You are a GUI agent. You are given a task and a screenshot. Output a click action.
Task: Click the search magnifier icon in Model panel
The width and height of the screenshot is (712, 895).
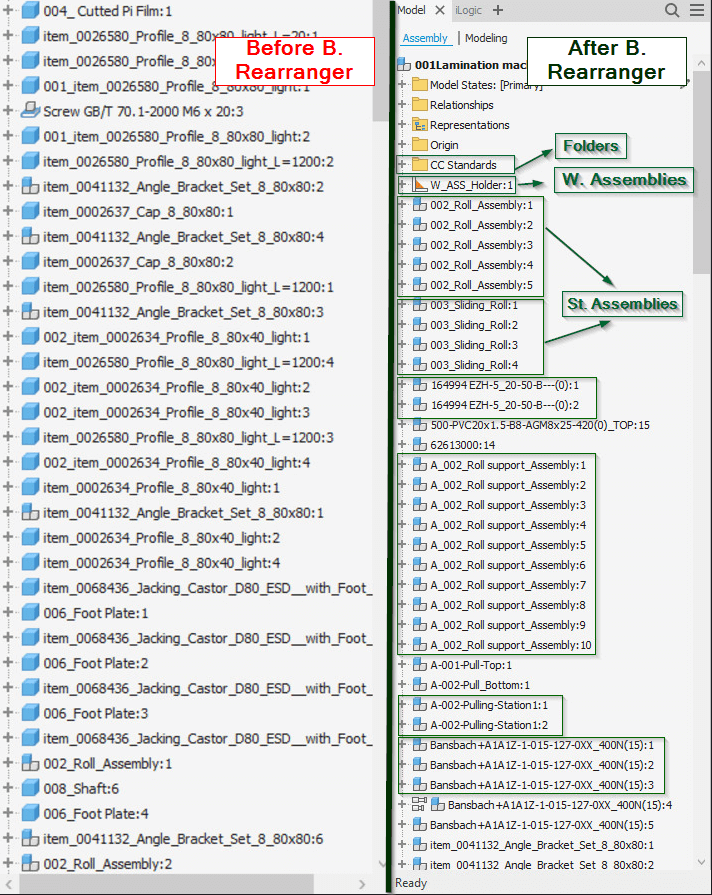[x=672, y=10]
